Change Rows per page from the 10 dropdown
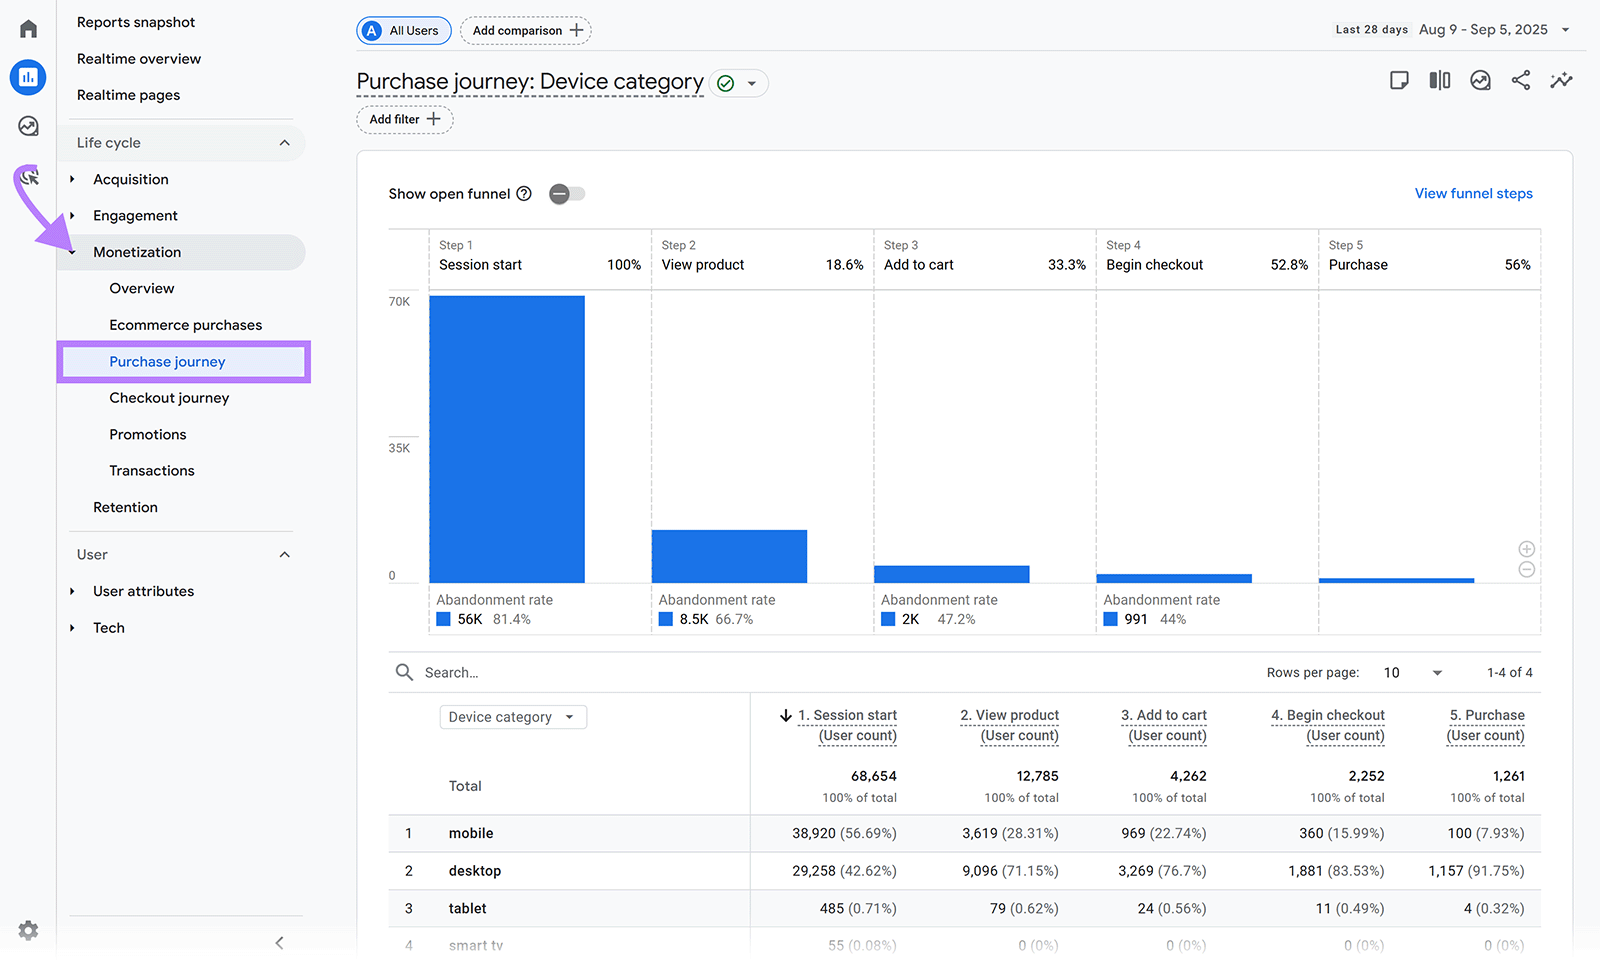Viewport: 1600px width, 963px height. [x=1411, y=672]
